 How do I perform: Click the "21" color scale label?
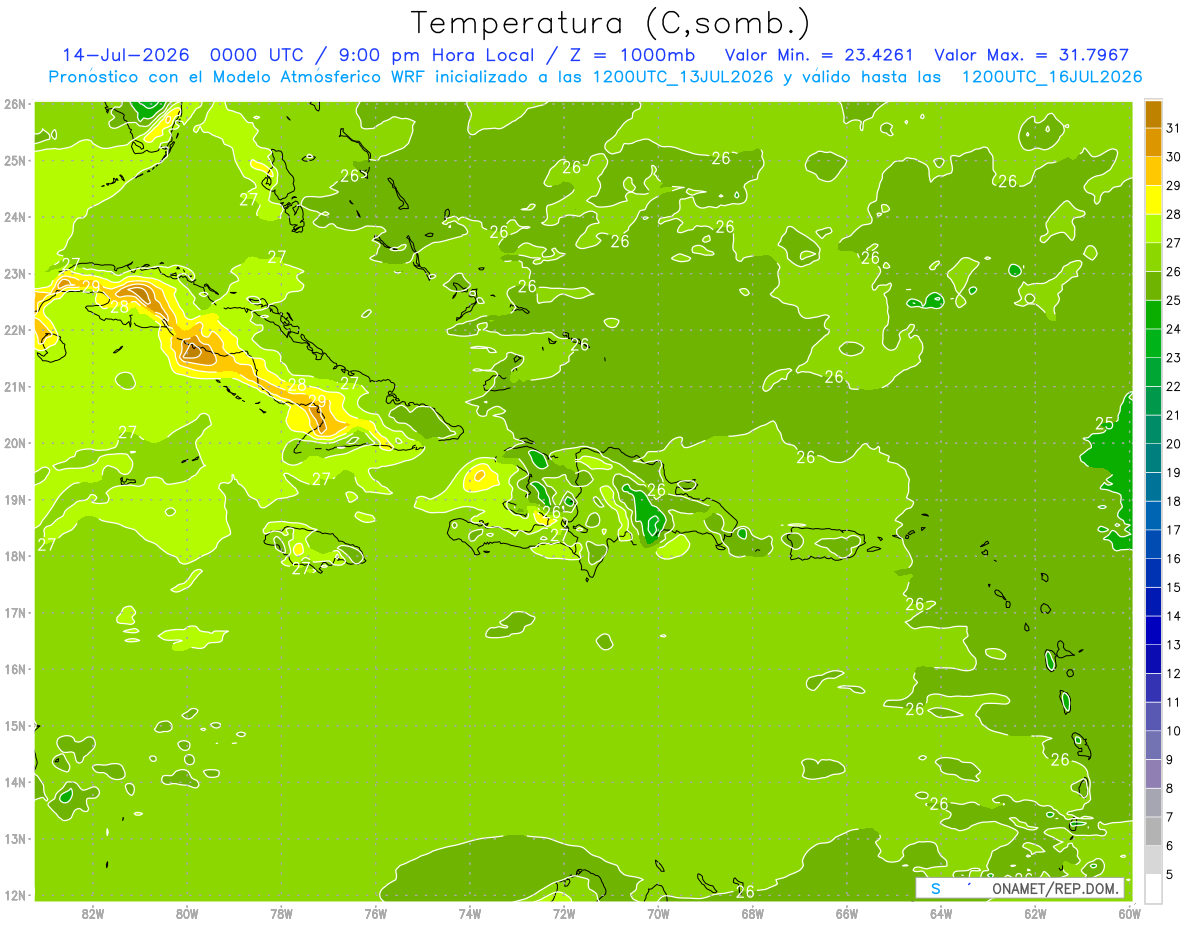tap(1174, 415)
